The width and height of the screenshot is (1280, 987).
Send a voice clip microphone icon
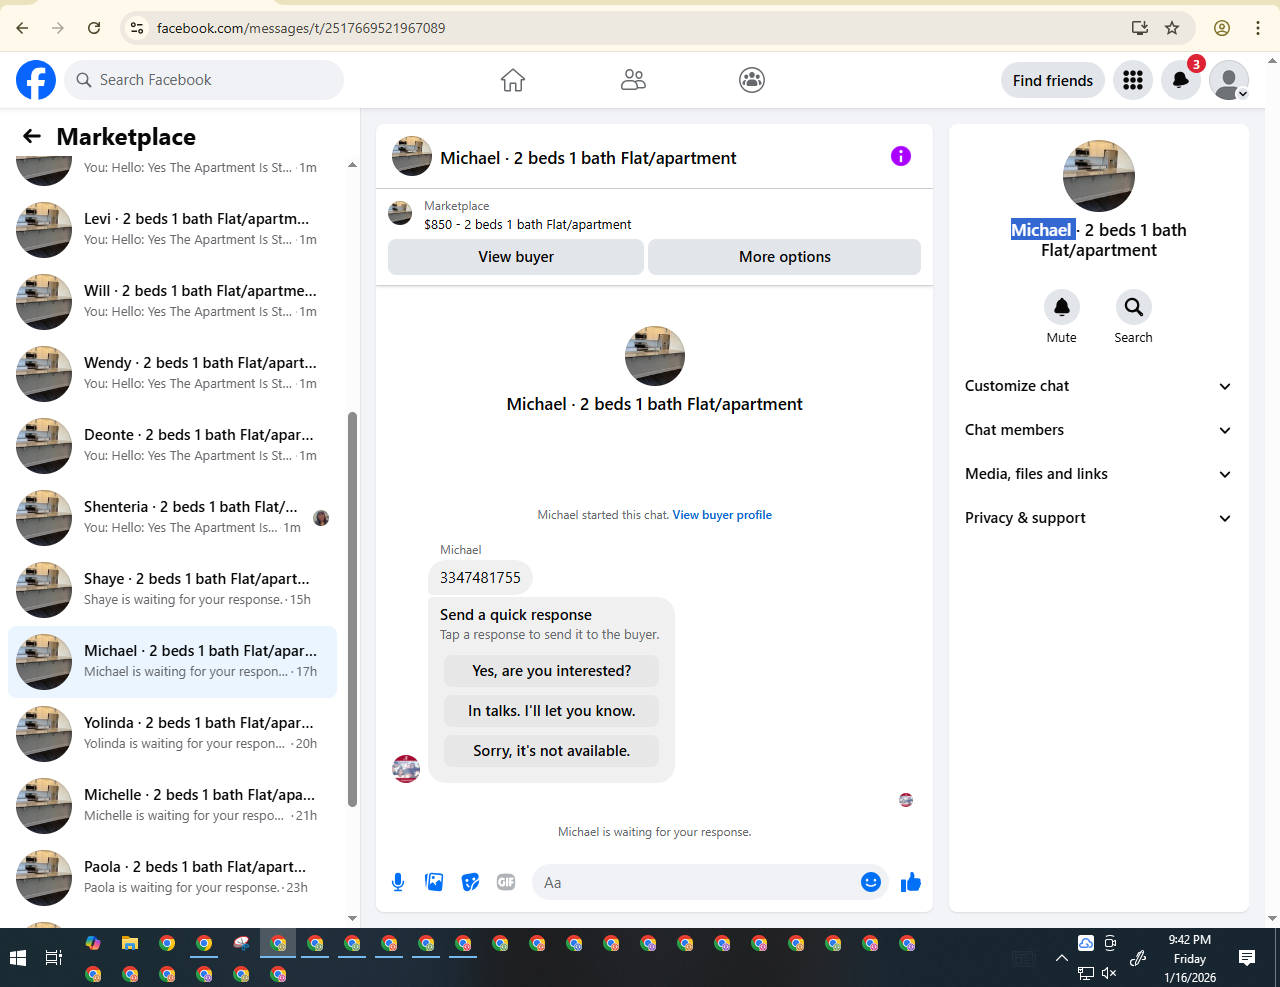click(398, 882)
